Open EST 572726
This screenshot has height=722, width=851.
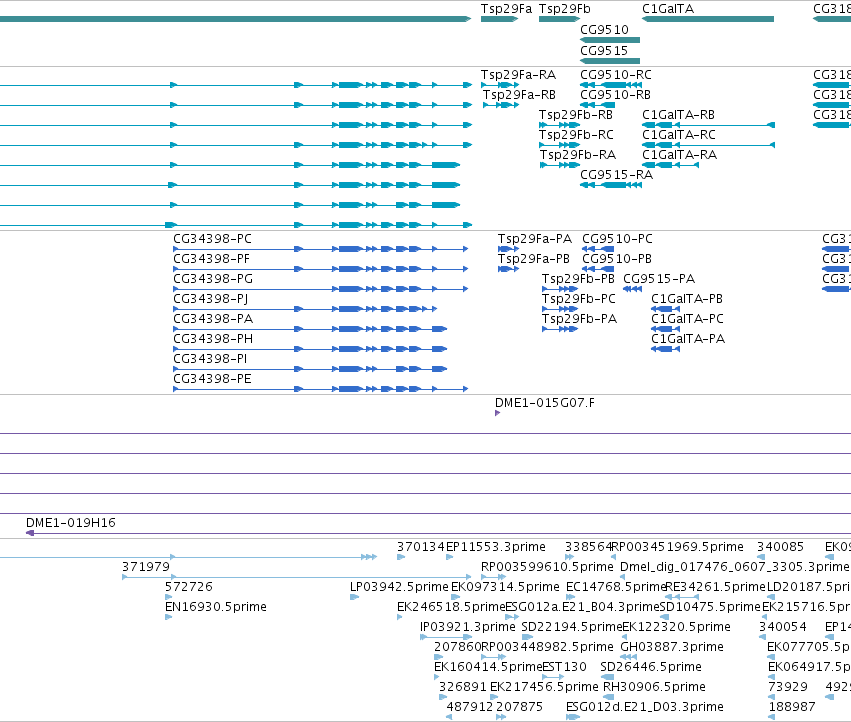click(x=188, y=587)
